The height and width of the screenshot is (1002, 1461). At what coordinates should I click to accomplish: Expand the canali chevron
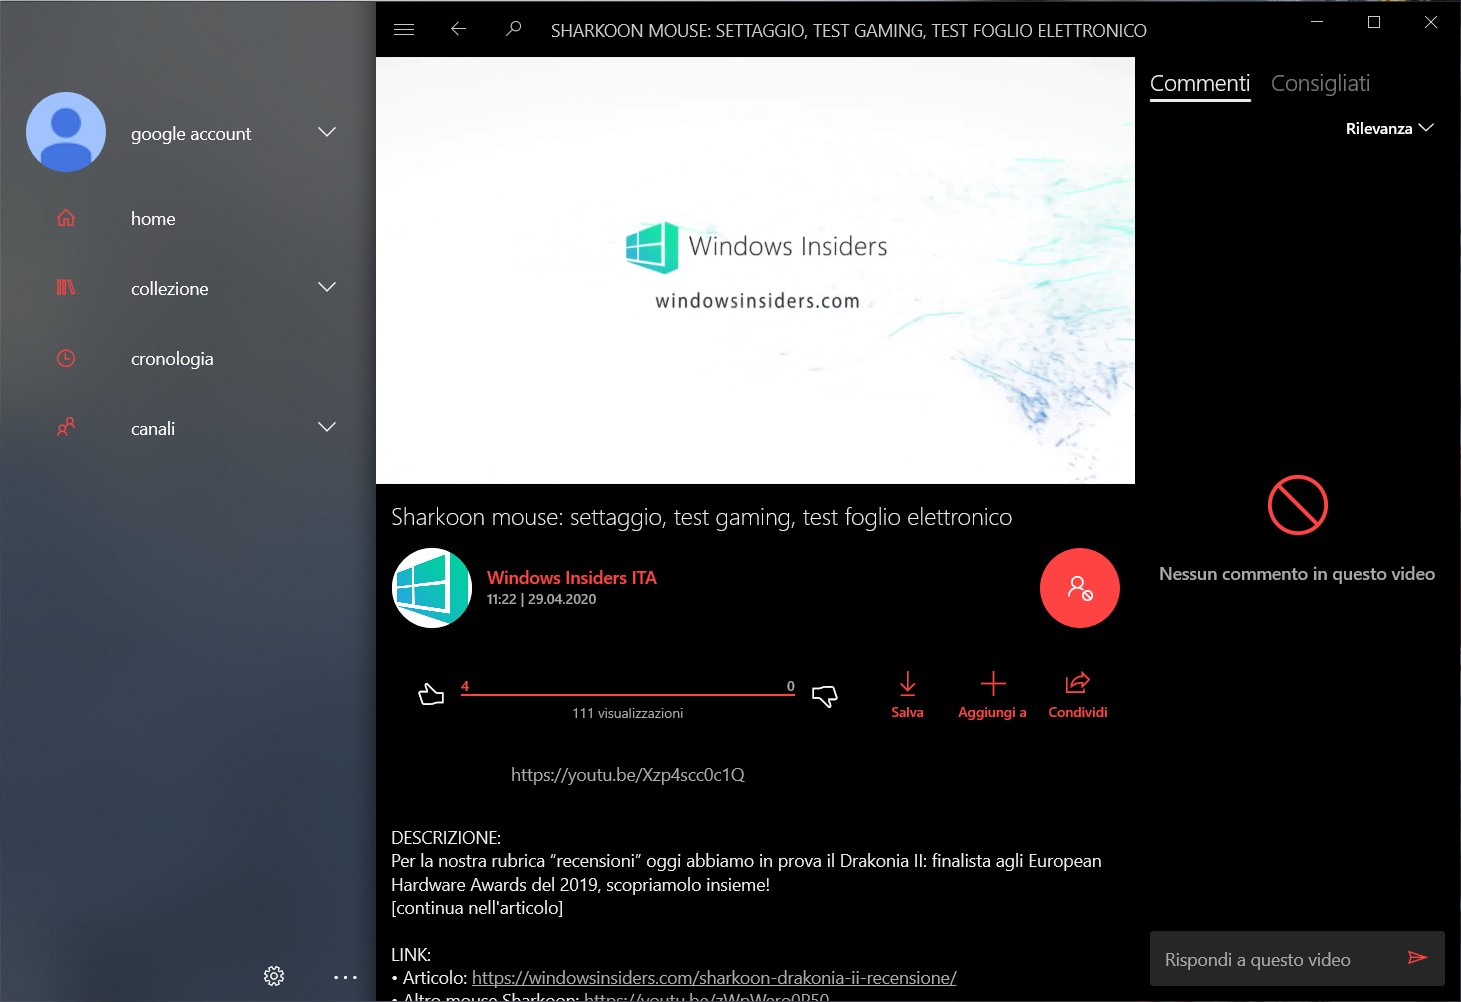coord(327,427)
